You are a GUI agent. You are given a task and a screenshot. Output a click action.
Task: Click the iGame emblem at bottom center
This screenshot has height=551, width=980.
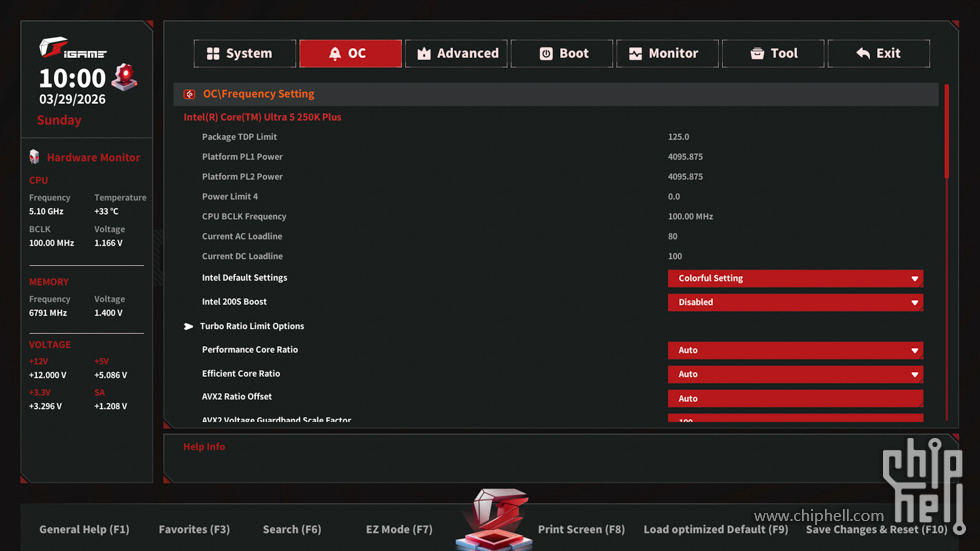point(494,519)
